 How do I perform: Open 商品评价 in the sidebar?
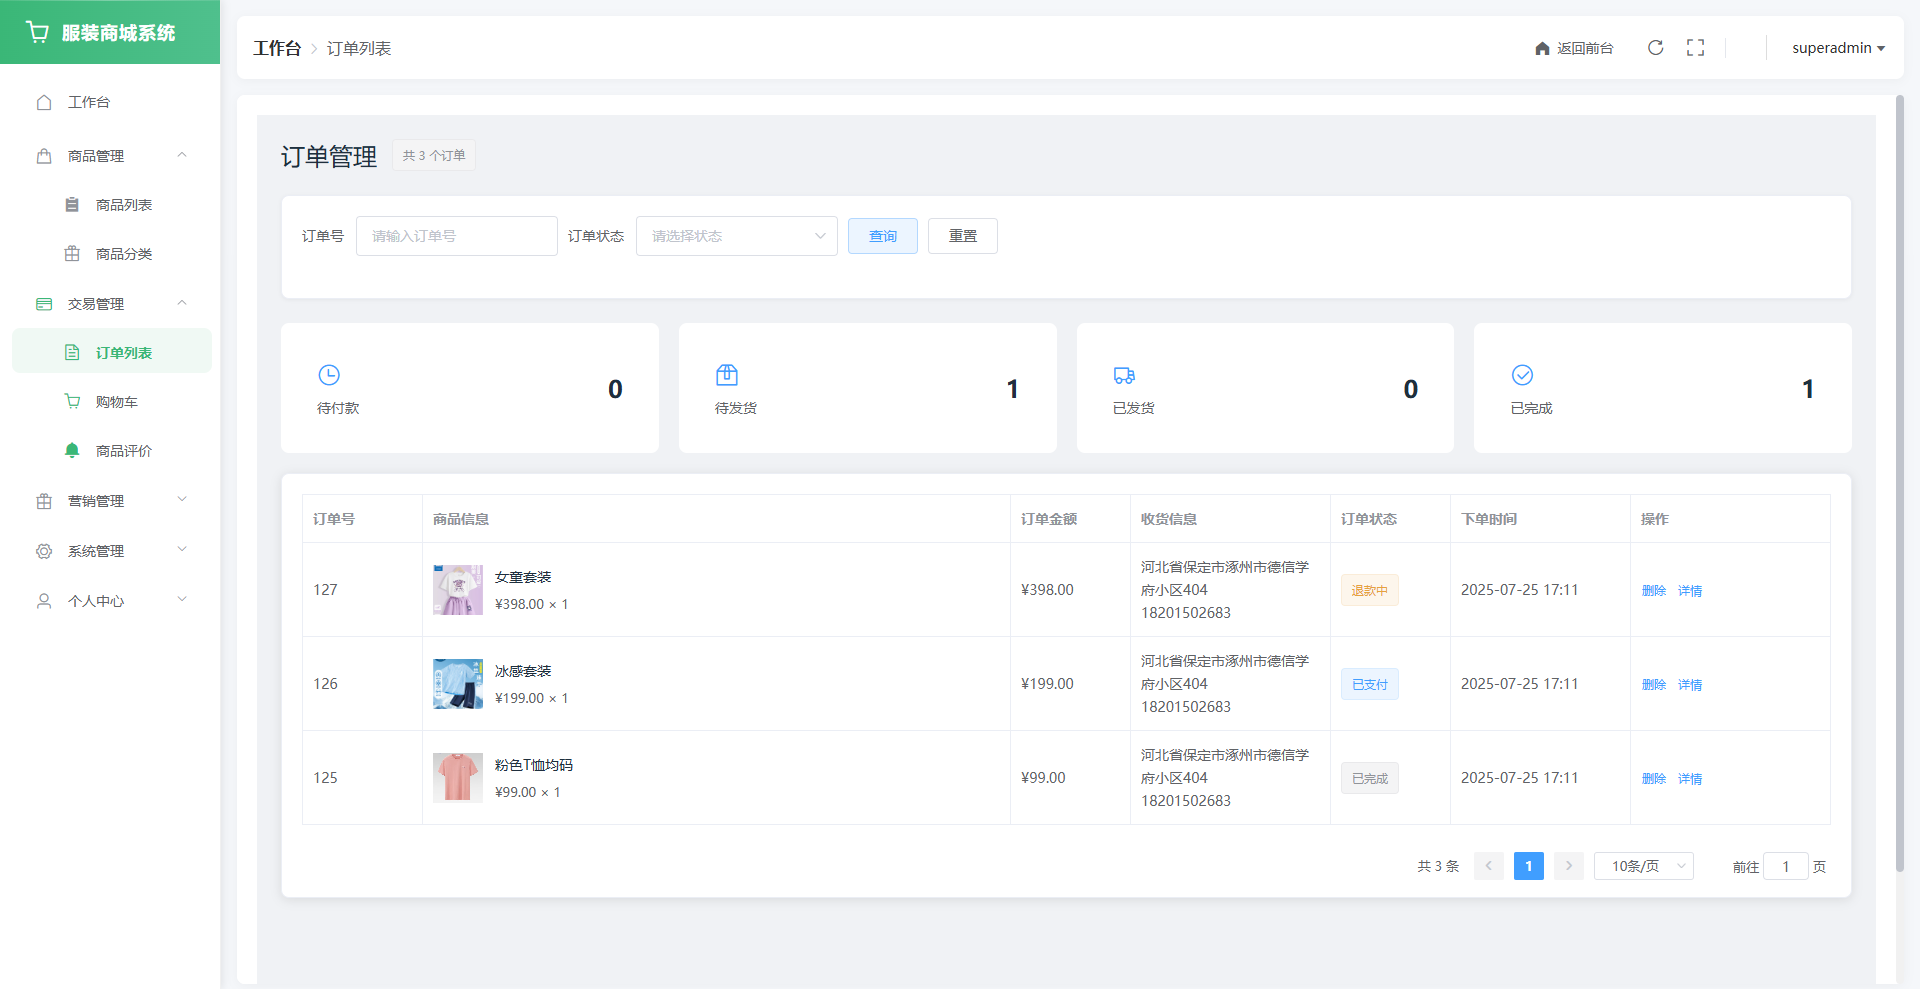coord(123,451)
